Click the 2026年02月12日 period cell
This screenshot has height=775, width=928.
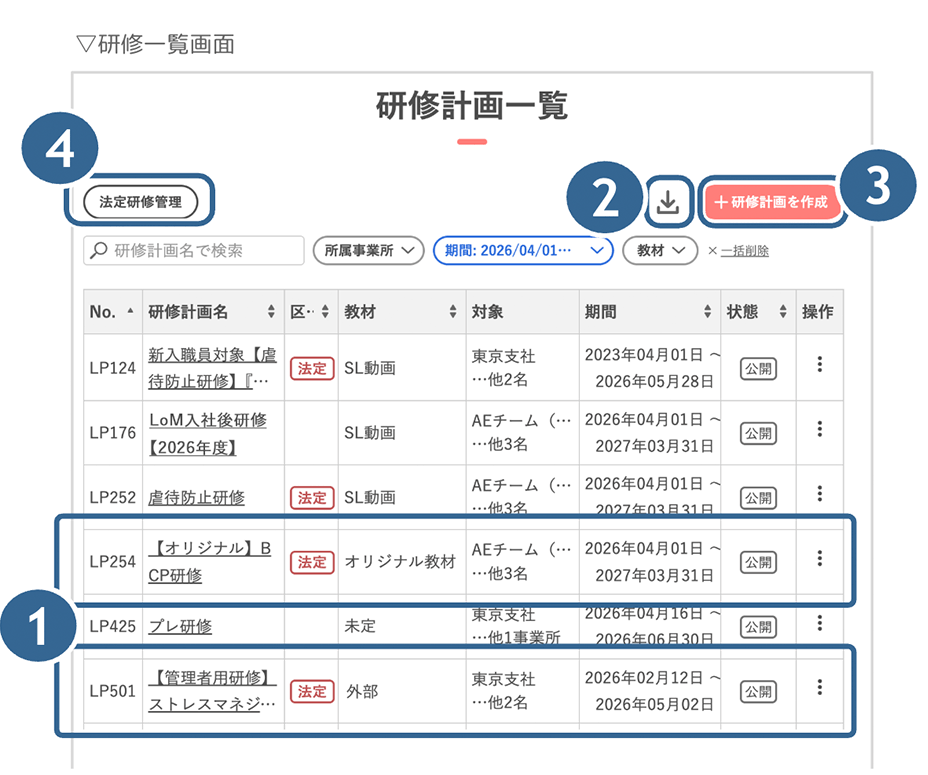650,691
